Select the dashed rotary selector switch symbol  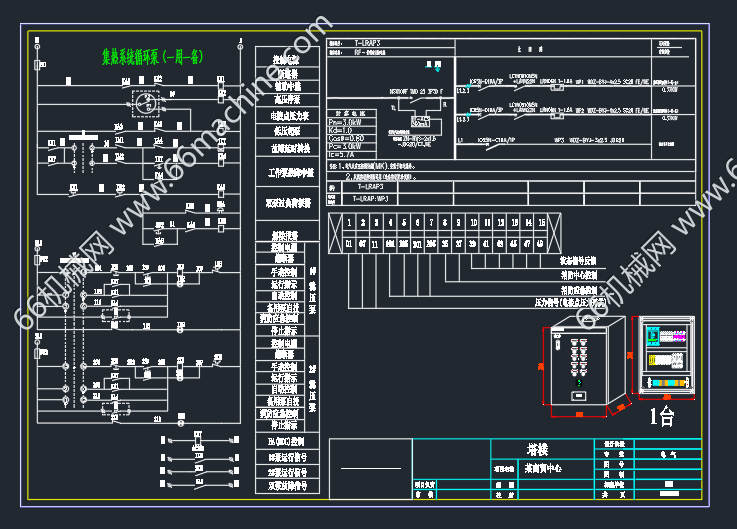point(148,102)
